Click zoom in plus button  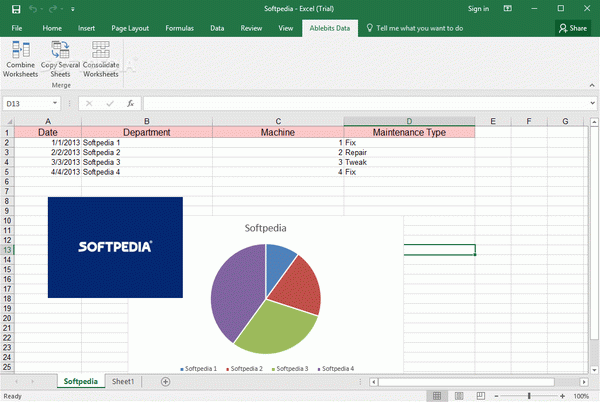coord(562,396)
